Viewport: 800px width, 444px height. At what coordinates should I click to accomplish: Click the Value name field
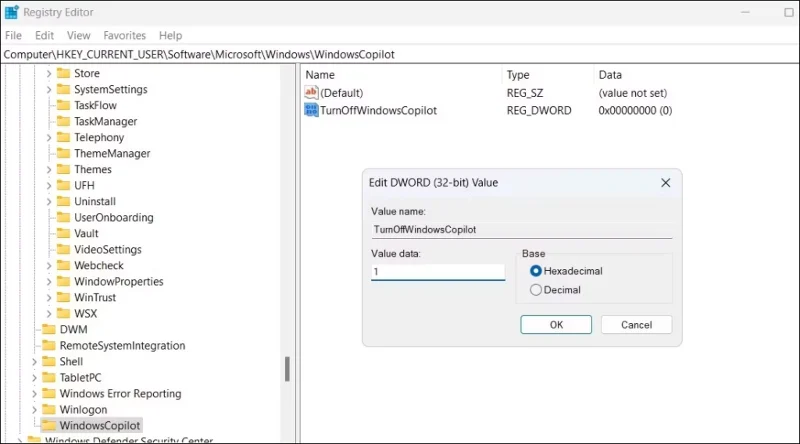click(521, 230)
